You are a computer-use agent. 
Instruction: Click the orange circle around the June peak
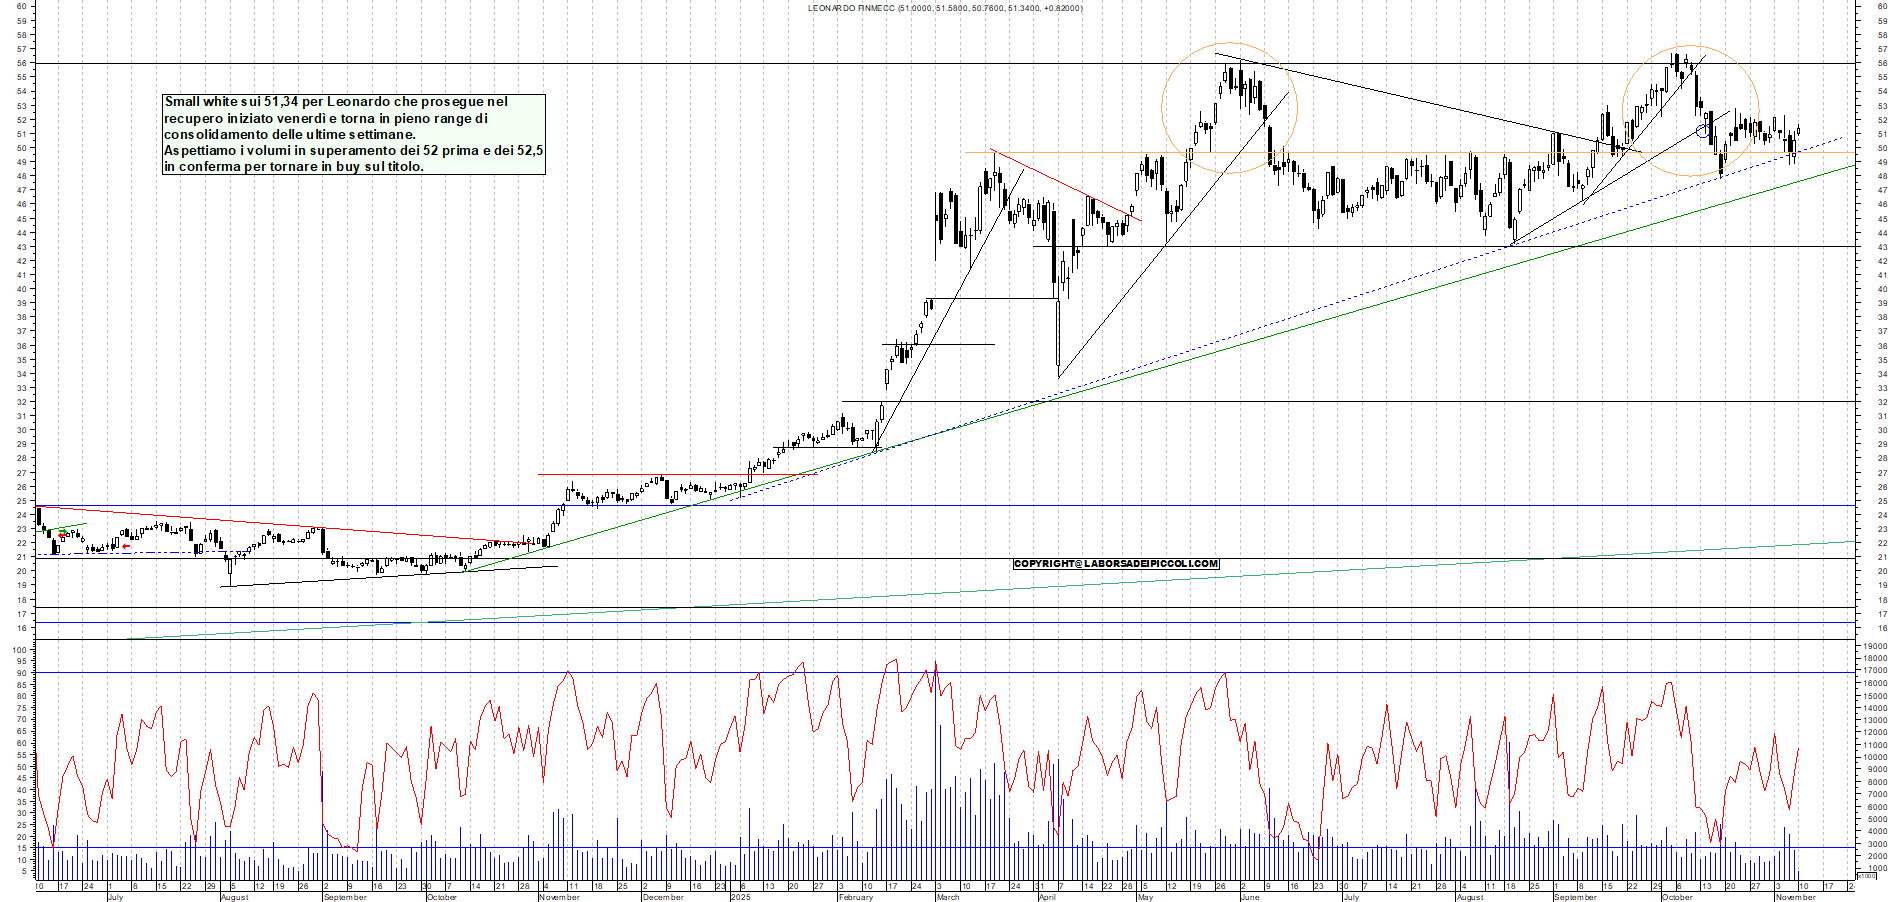coord(1229,105)
